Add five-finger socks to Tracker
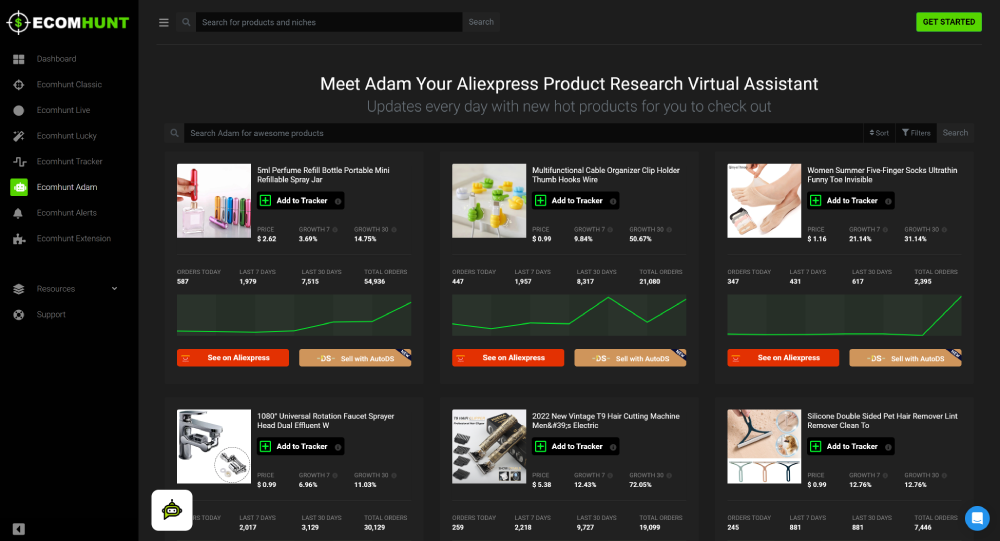 click(x=851, y=201)
